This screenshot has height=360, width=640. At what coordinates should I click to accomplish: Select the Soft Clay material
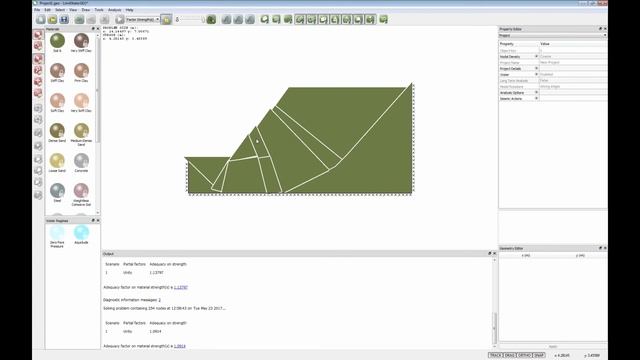(x=57, y=102)
